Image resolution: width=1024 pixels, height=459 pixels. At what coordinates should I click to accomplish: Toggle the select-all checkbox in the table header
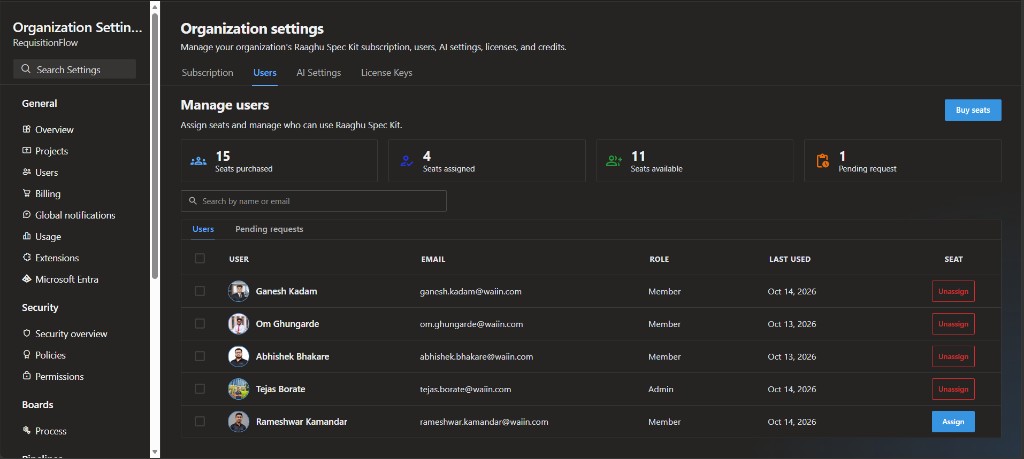(200, 259)
